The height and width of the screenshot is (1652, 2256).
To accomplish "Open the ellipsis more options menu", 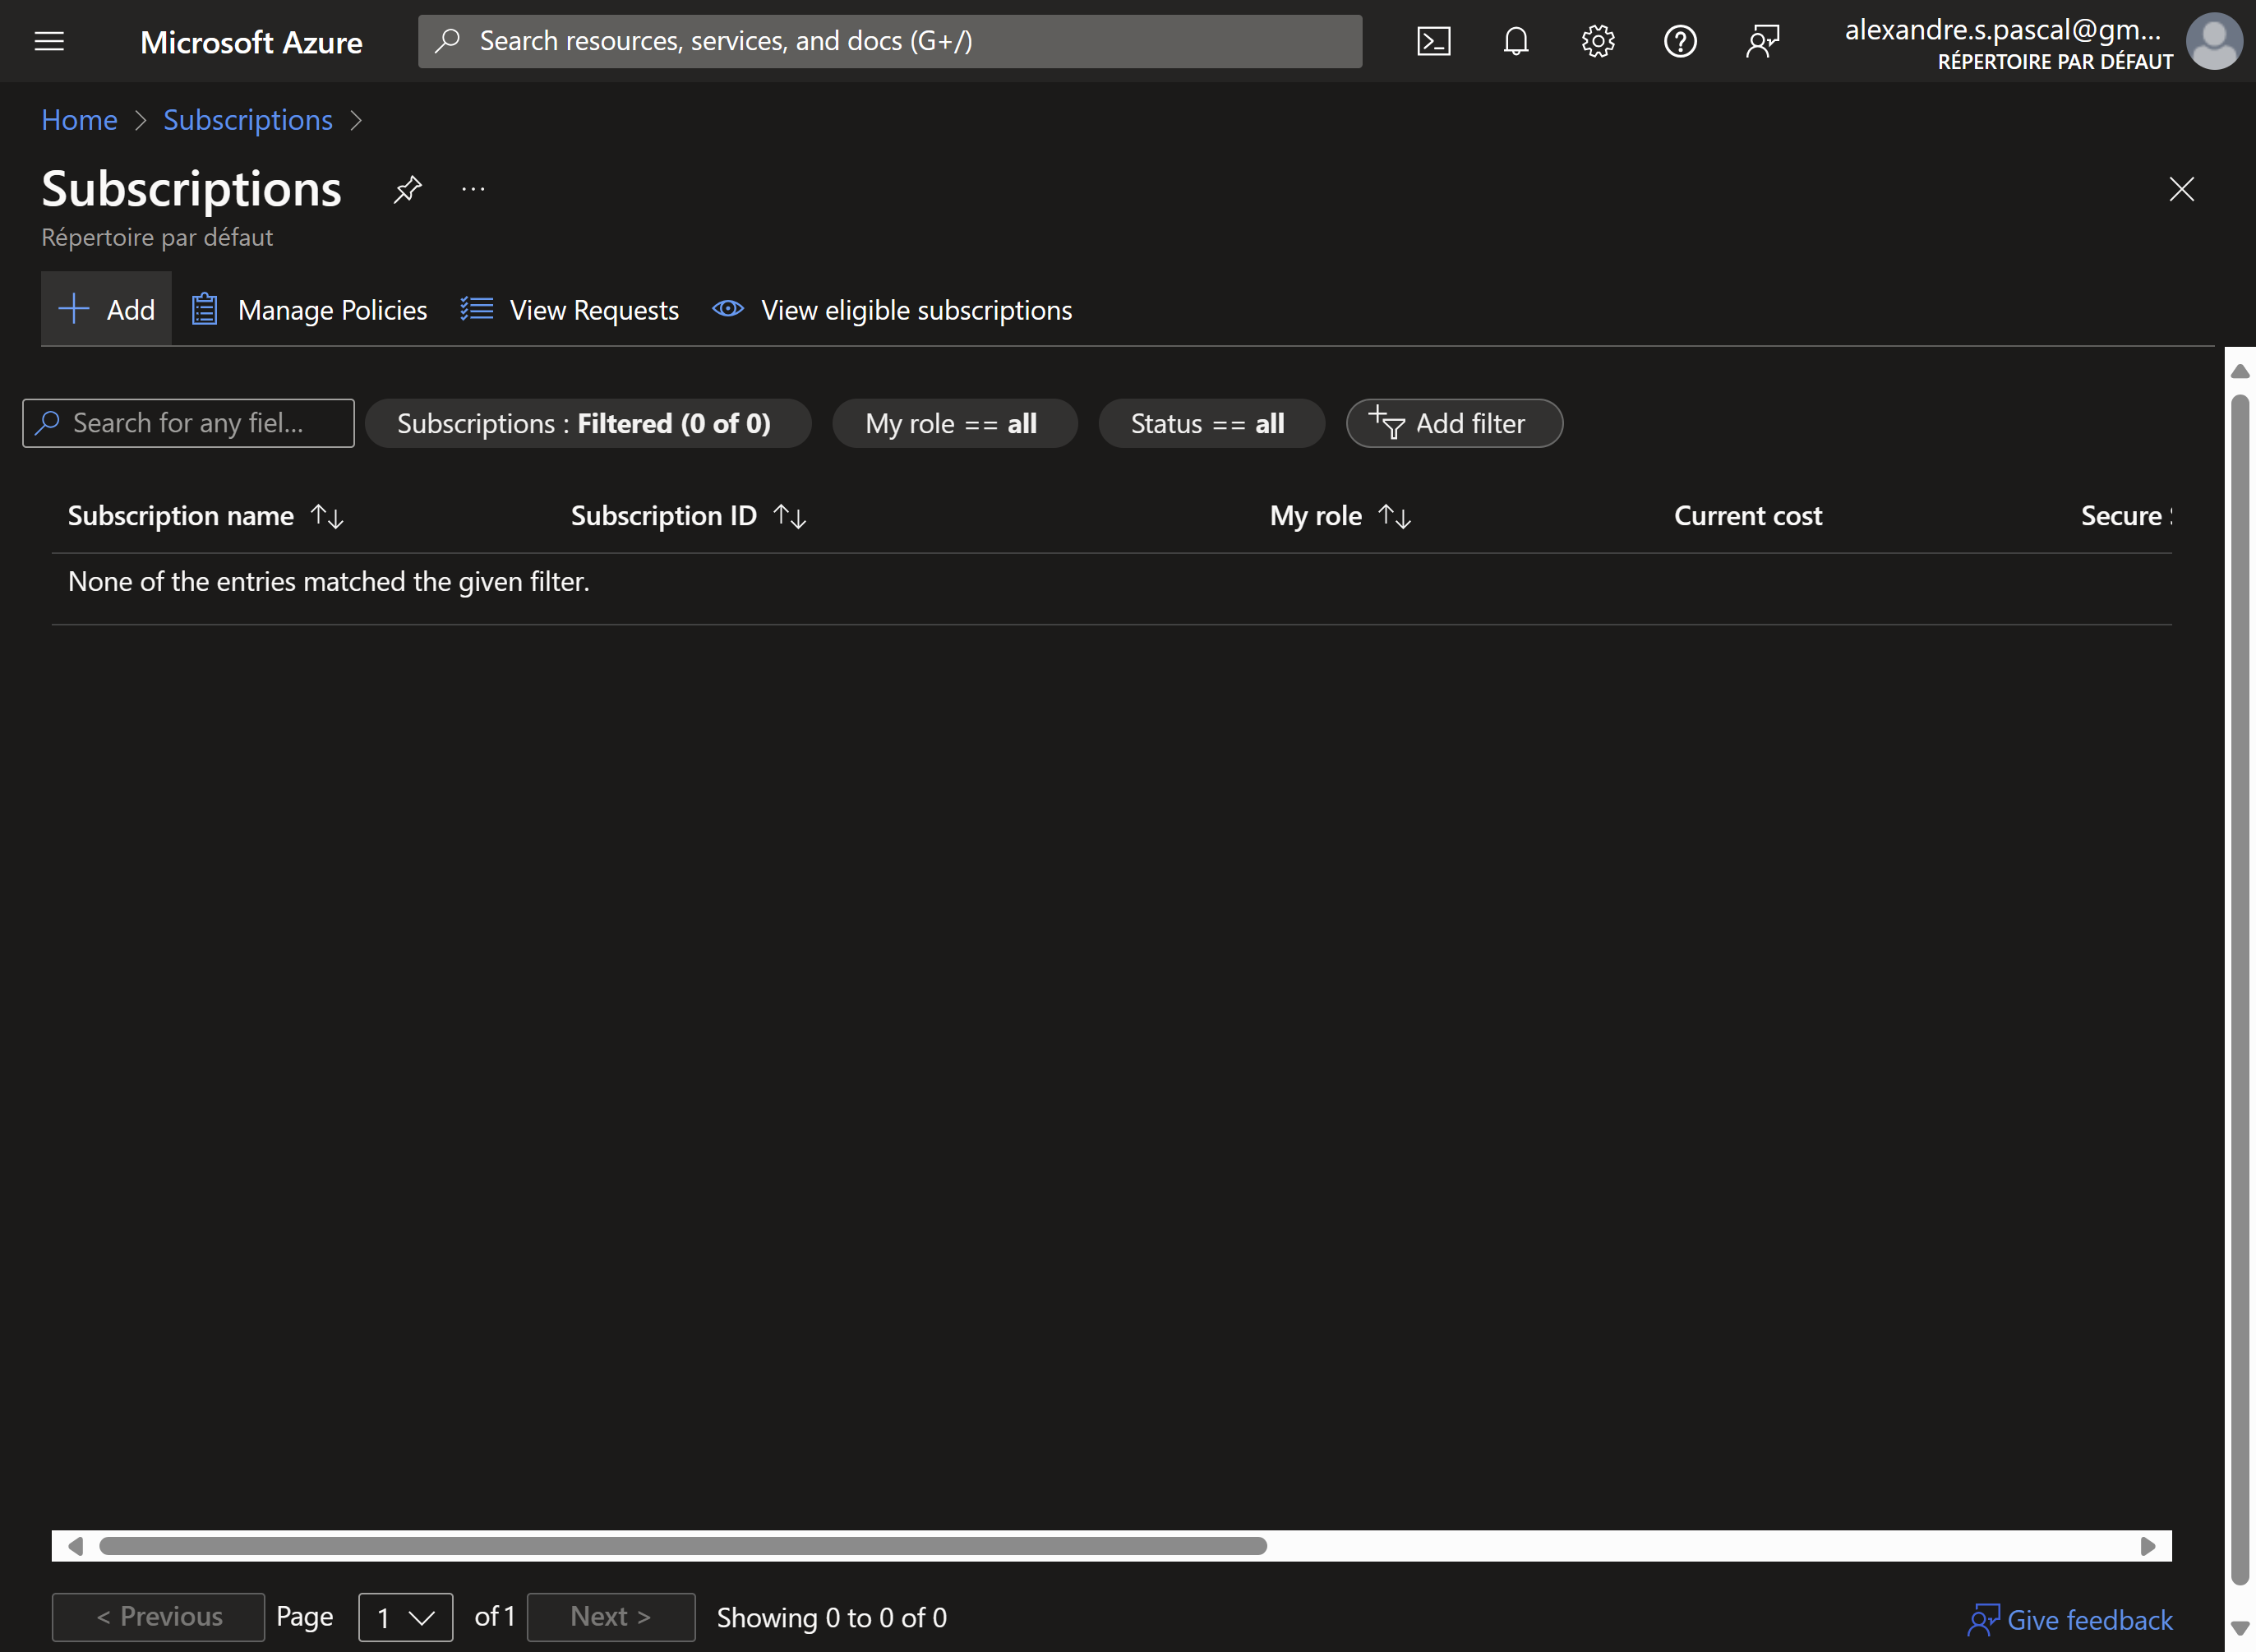I will (x=473, y=189).
